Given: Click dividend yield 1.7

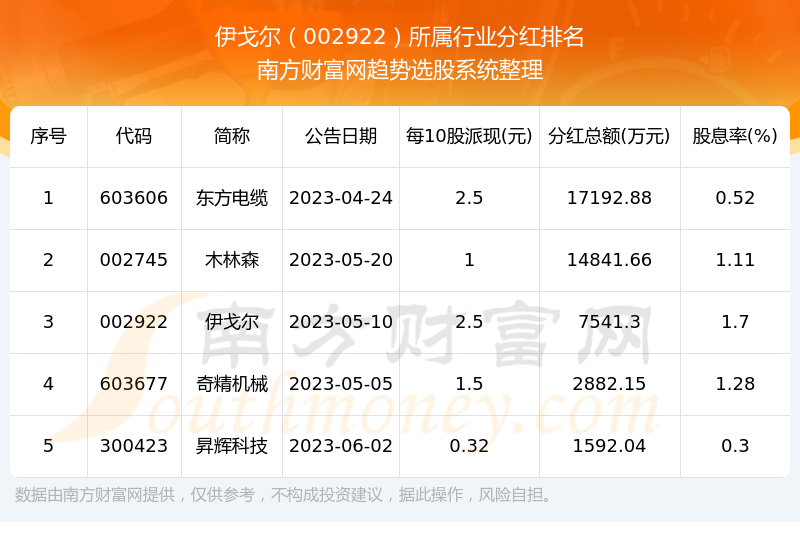Looking at the screenshot, I should coord(735,322).
